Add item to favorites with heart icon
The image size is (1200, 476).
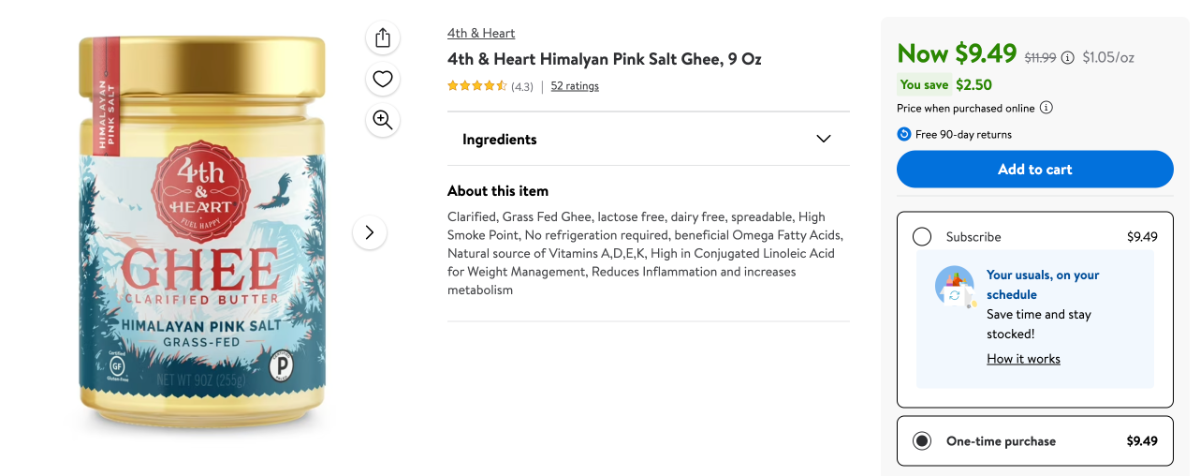(x=382, y=79)
